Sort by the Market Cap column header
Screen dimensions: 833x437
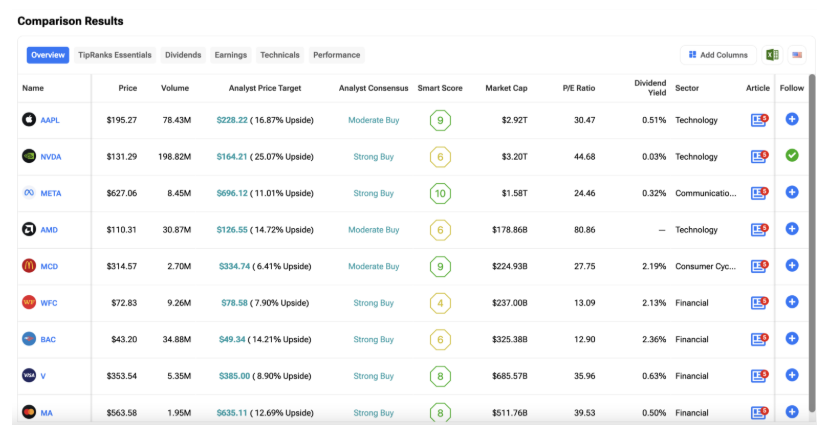(x=506, y=88)
